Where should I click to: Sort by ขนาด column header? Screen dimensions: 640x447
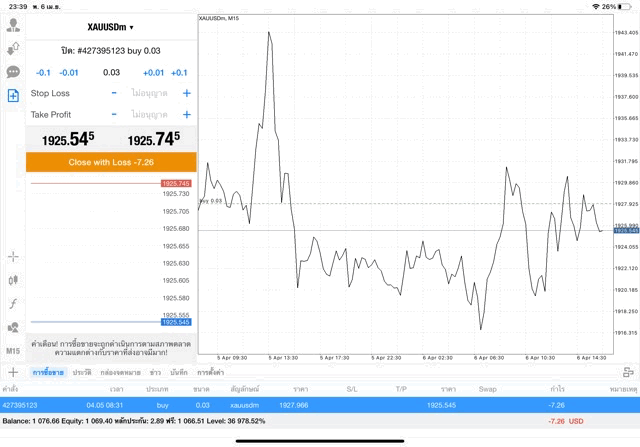(201, 389)
